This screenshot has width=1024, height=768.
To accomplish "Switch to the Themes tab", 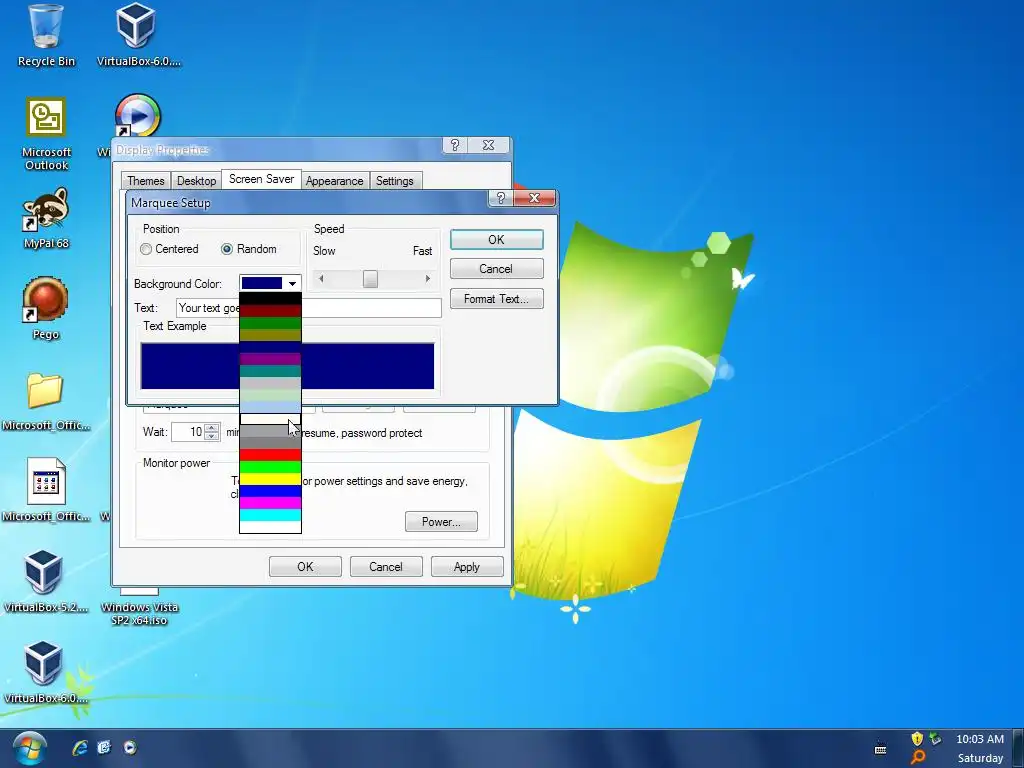I will pyautogui.click(x=146, y=181).
